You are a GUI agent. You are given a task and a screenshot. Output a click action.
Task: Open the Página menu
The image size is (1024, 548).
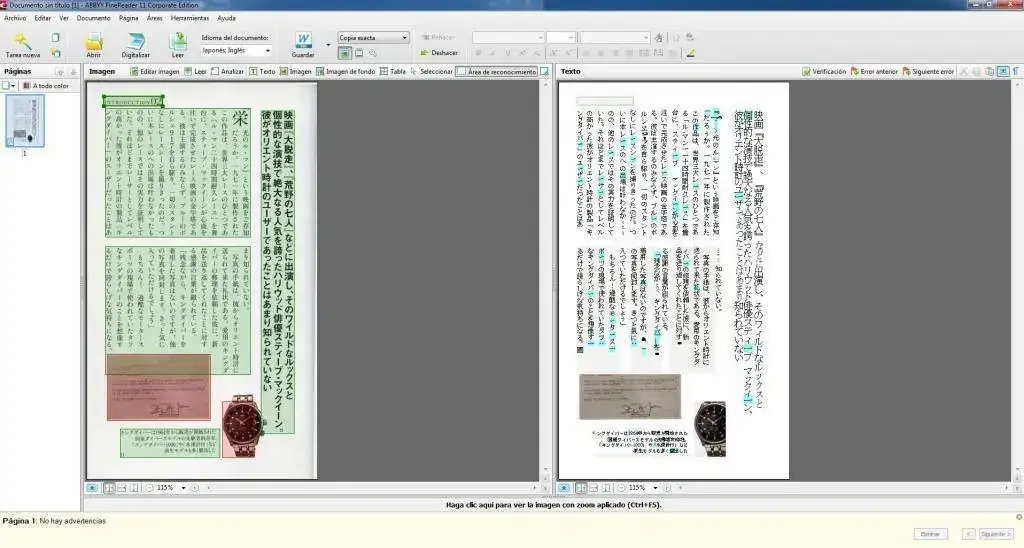point(129,18)
